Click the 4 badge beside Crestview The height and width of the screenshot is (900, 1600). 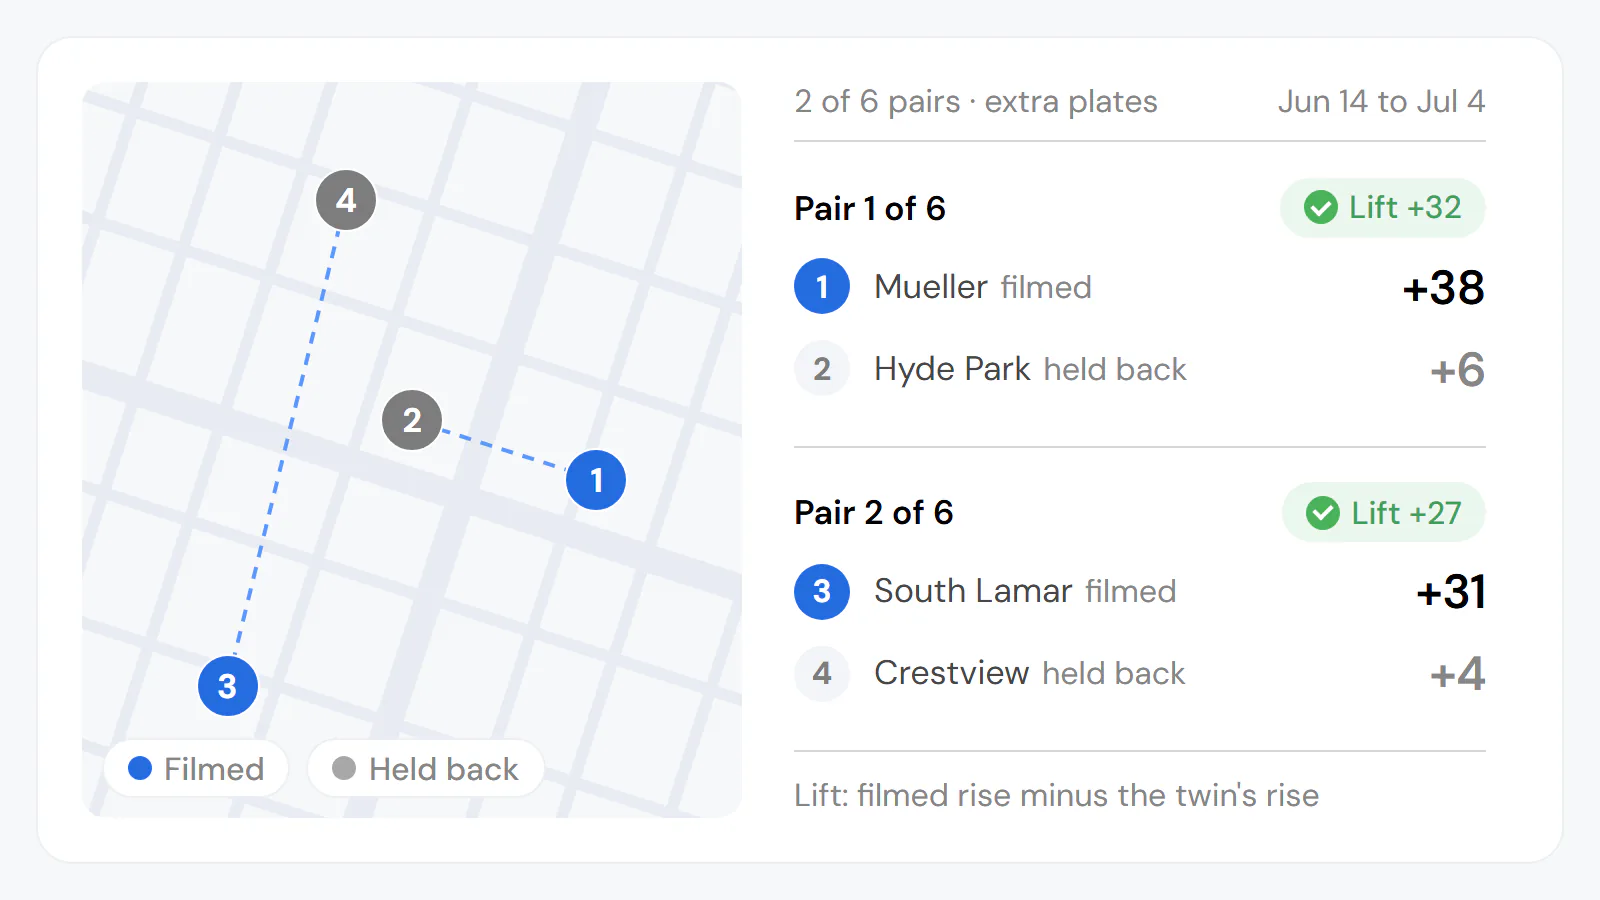[x=822, y=673]
